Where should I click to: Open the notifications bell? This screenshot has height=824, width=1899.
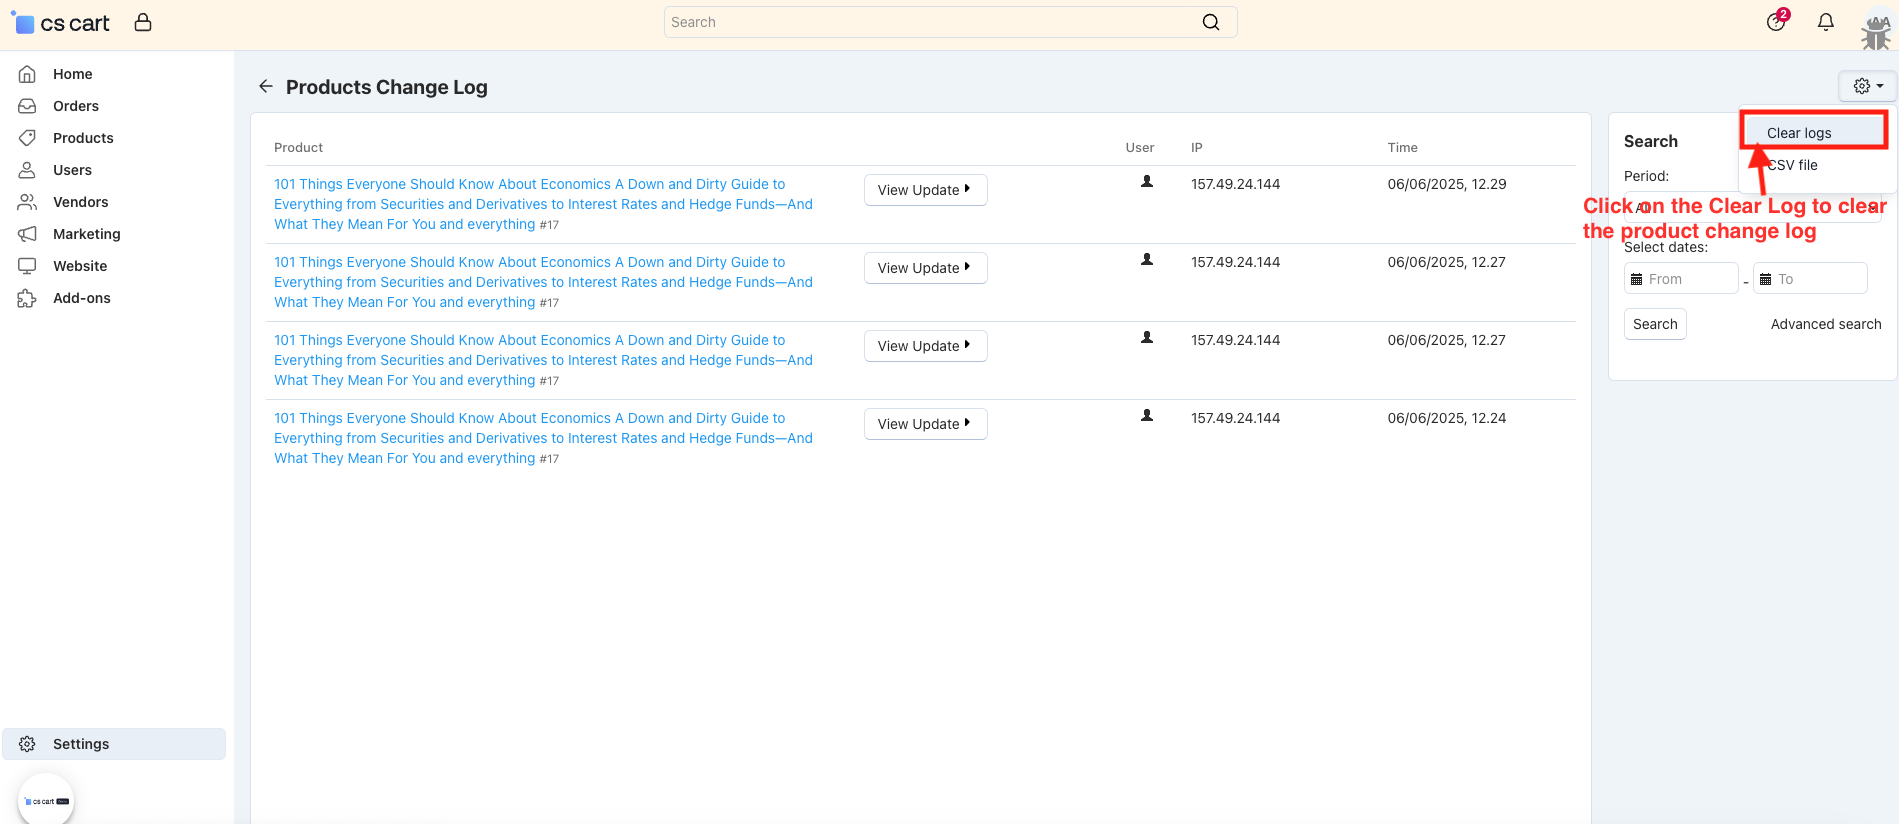[1826, 22]
